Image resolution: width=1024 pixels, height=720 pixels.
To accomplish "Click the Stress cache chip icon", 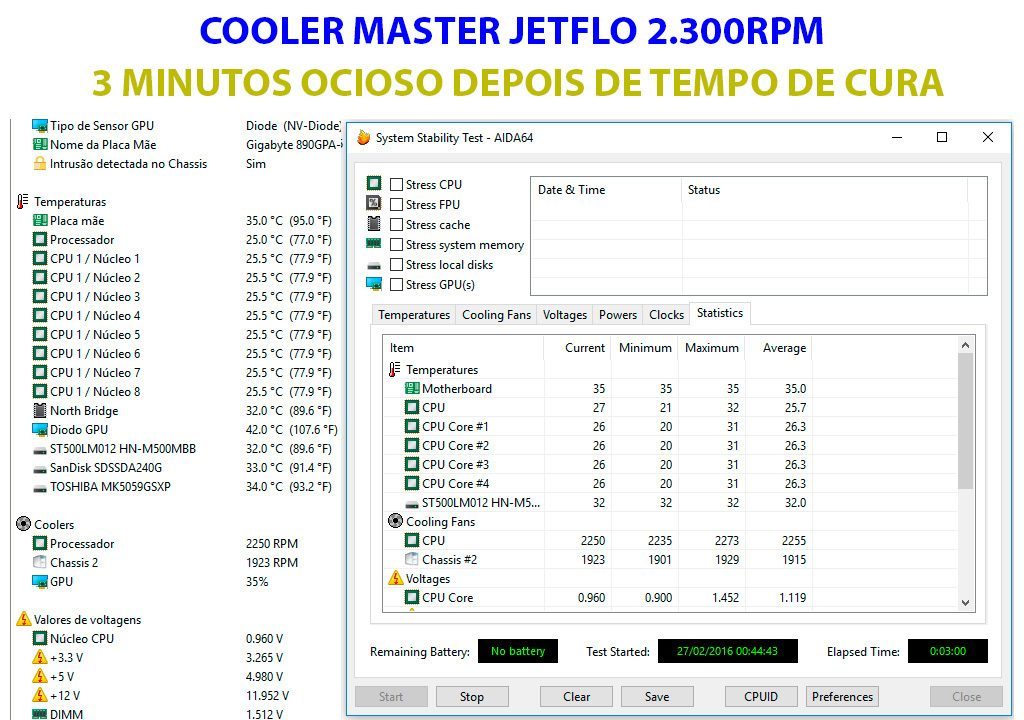I will [x=374, y=223].
